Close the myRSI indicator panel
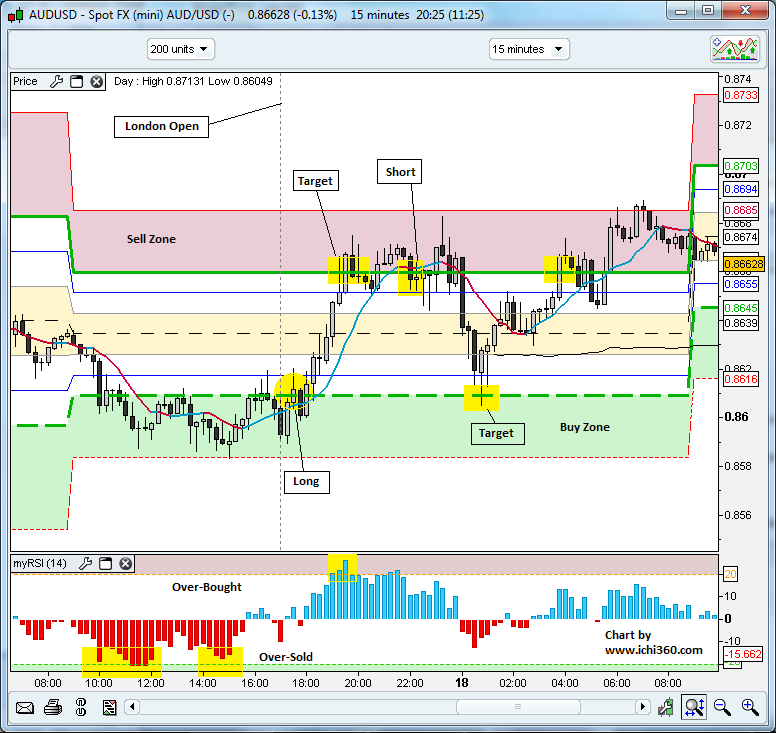776x733 pixels. pyautogui.click(x=125, y=564)
